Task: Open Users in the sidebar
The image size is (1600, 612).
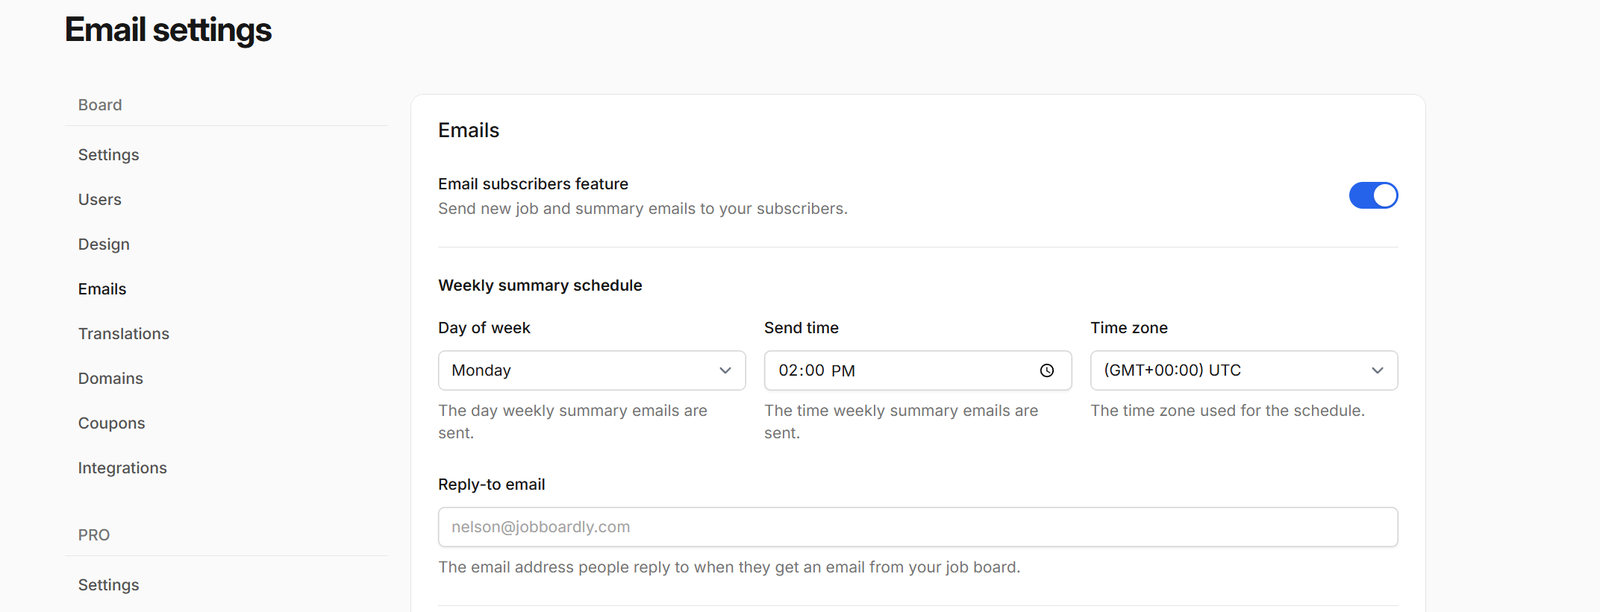Action: [100, 199]
